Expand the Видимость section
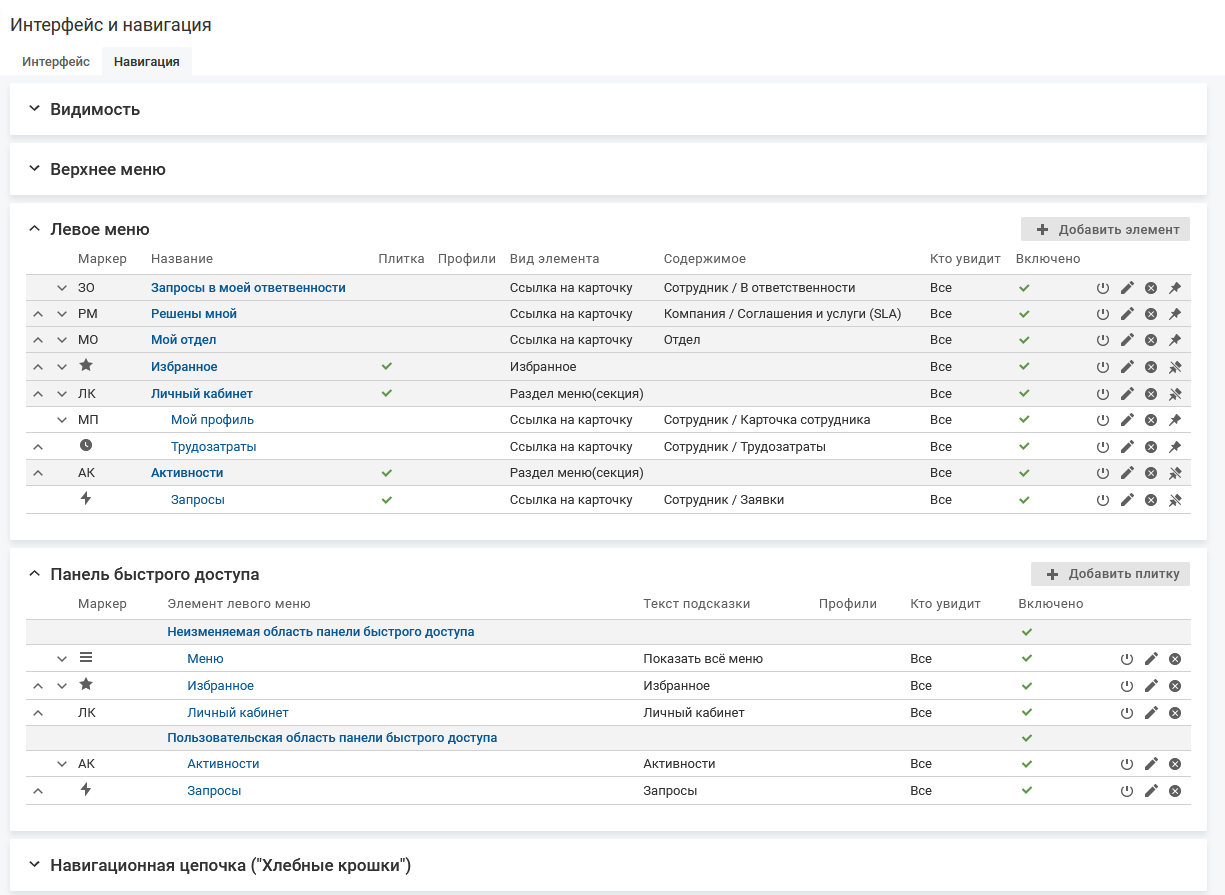Screen dimensions: 1225x895 pos(34,109)
